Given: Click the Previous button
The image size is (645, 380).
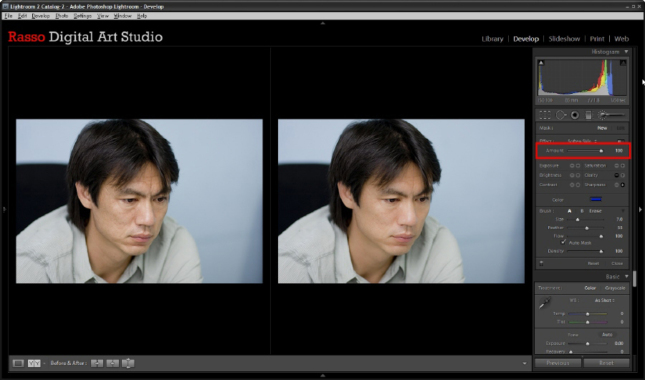Looking at the screenshot, I should [557, 363].
